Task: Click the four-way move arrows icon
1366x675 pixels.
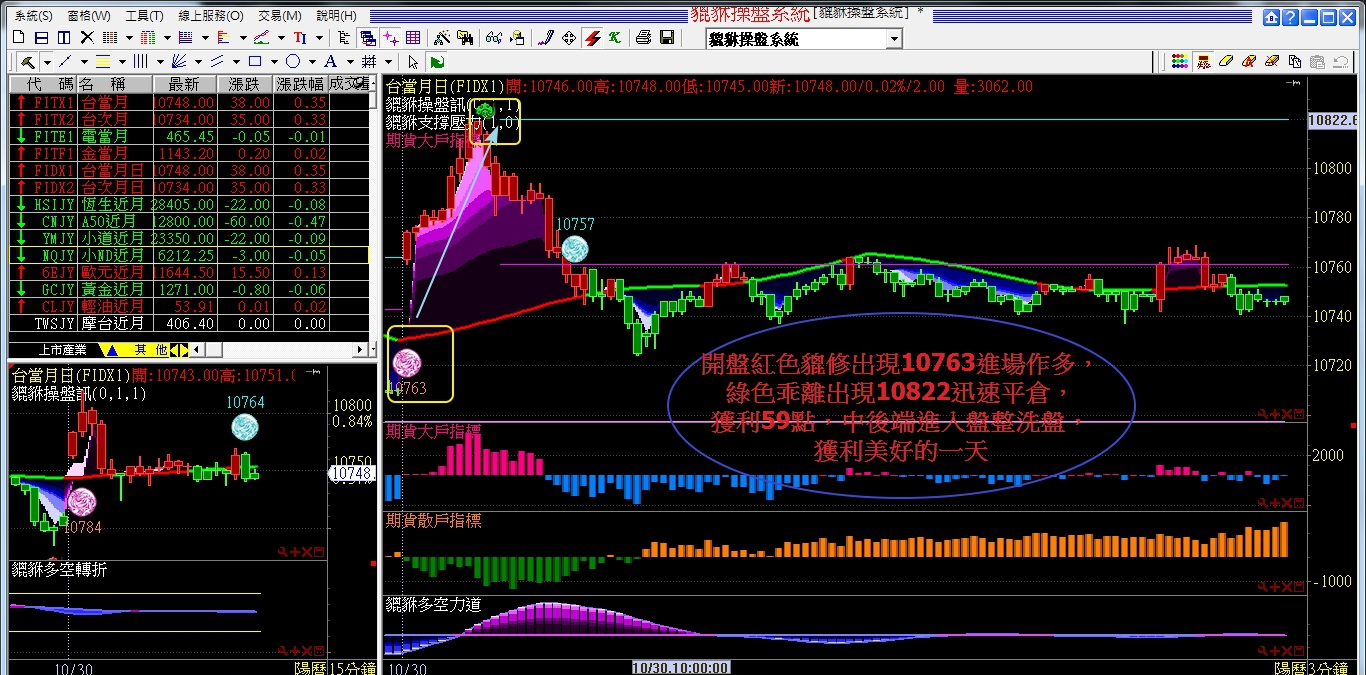Action: coord(569,37)
